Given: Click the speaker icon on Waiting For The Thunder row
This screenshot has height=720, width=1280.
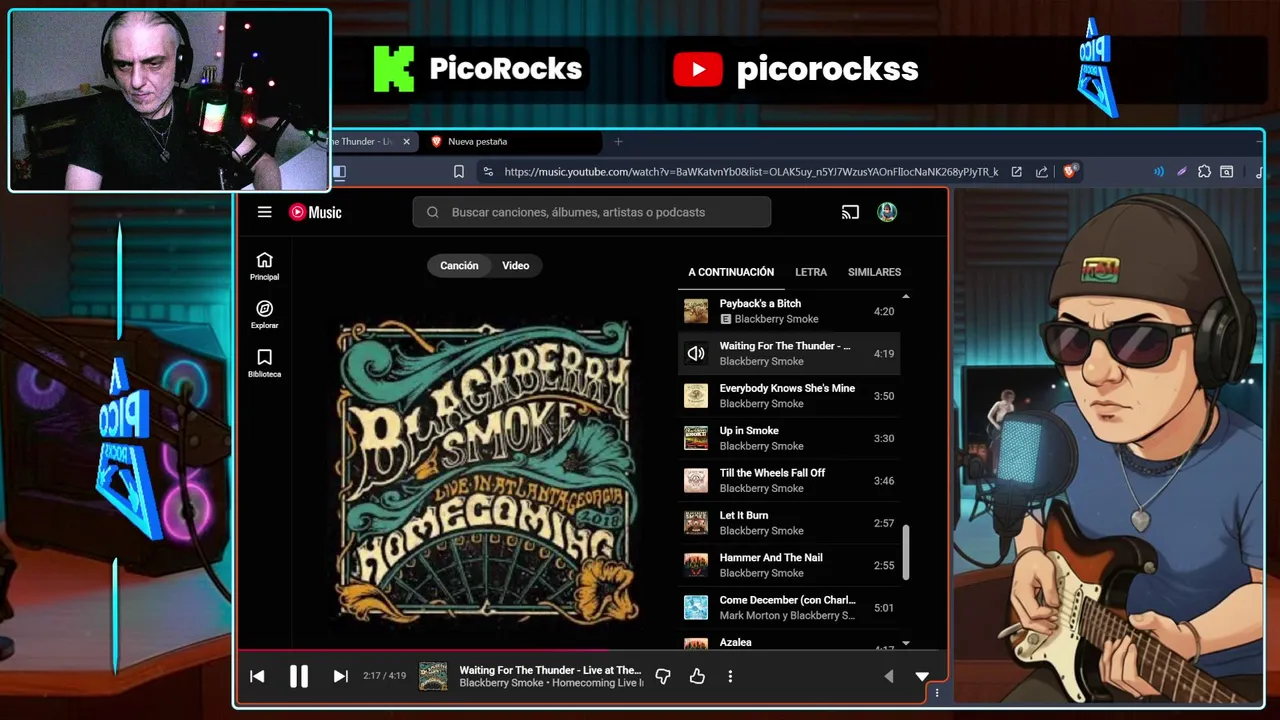Looking at the screenshot, I should (x=696, y=353).
